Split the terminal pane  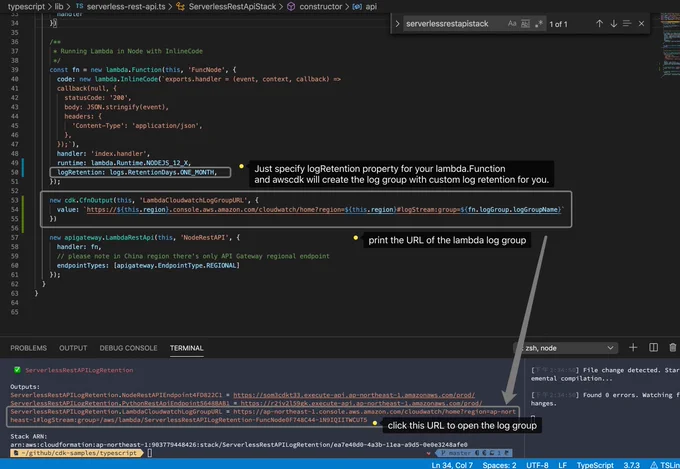pos(653,348)
